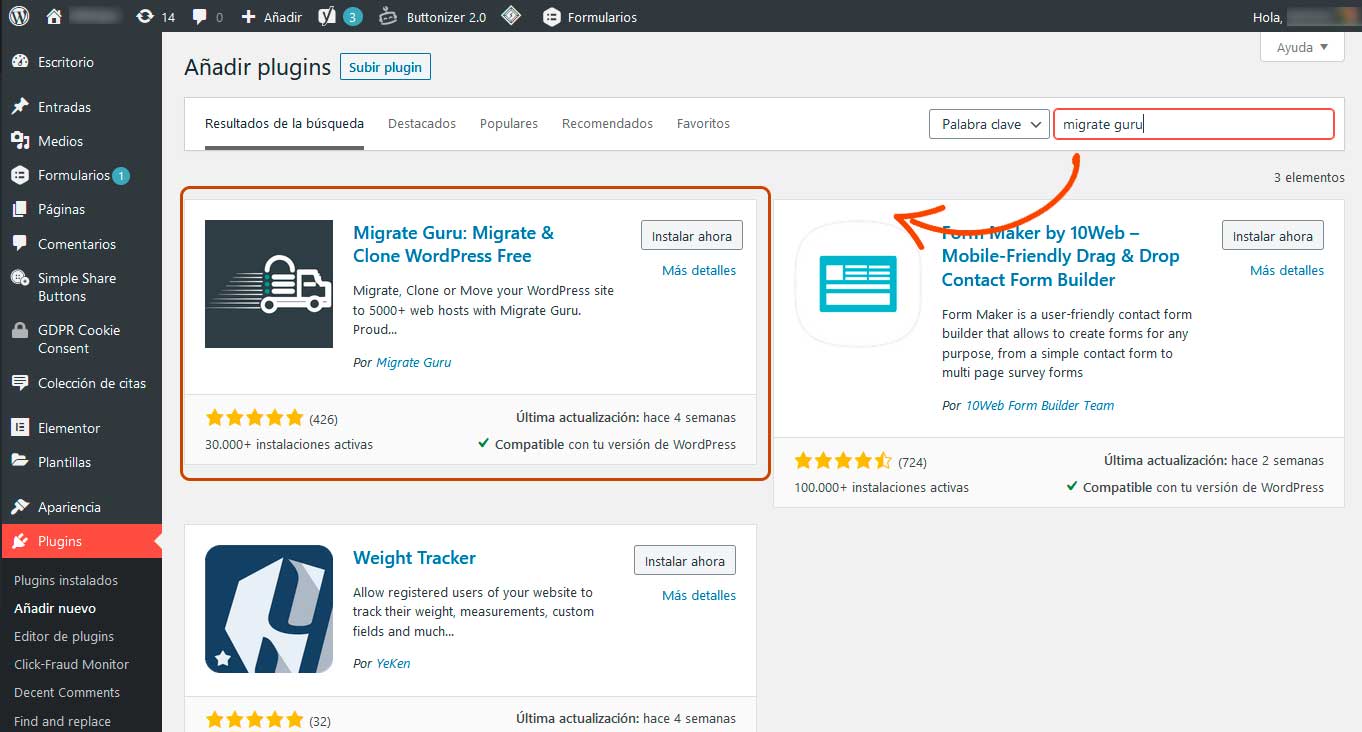Switch to the Populares tab
The height and width of the screenshot is (732, 1362).
tap(508, 124)
